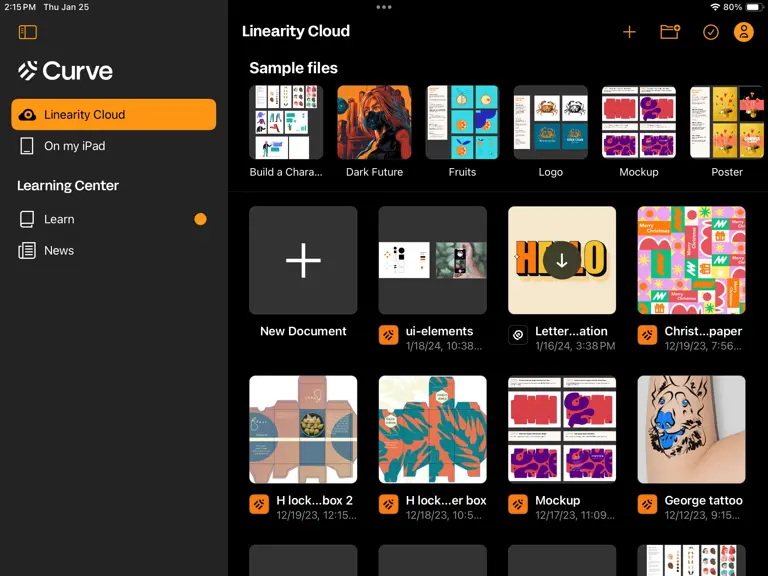
Task: Select On my iPad location
Action: (114, 146)
